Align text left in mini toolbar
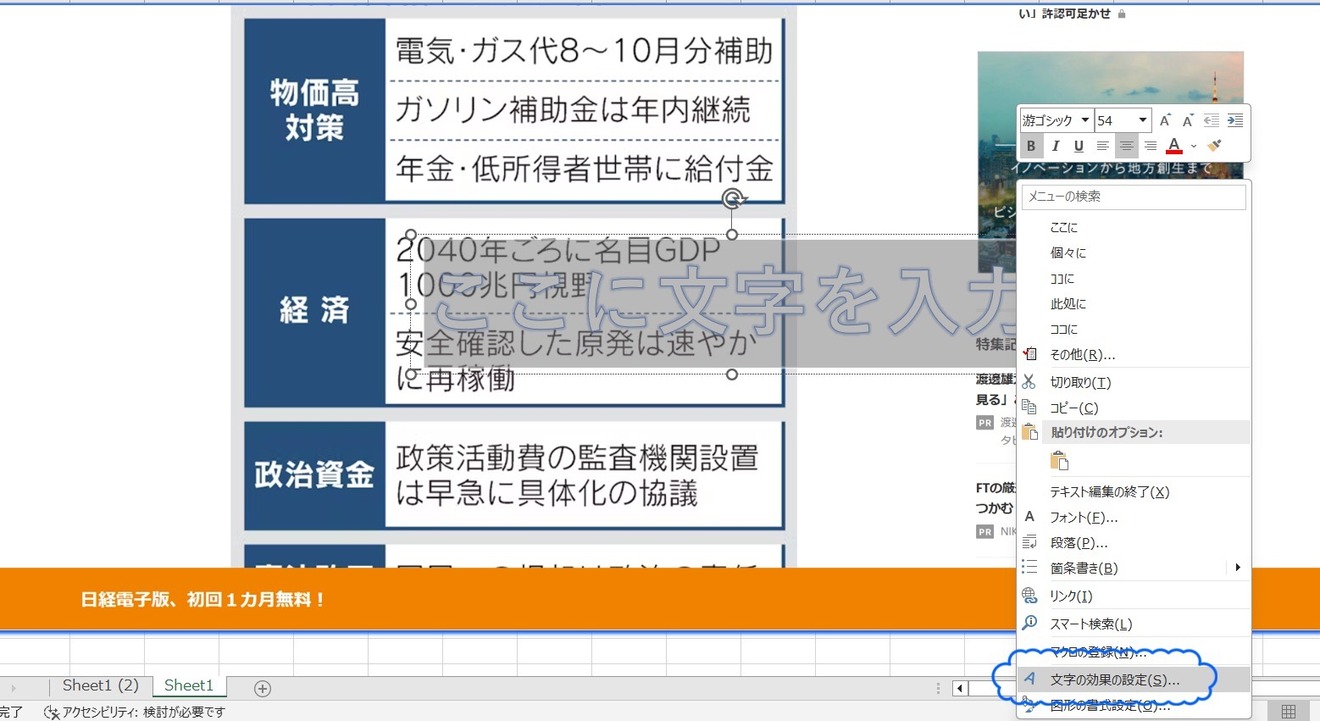1320x721 pixels. point(1103,146)
